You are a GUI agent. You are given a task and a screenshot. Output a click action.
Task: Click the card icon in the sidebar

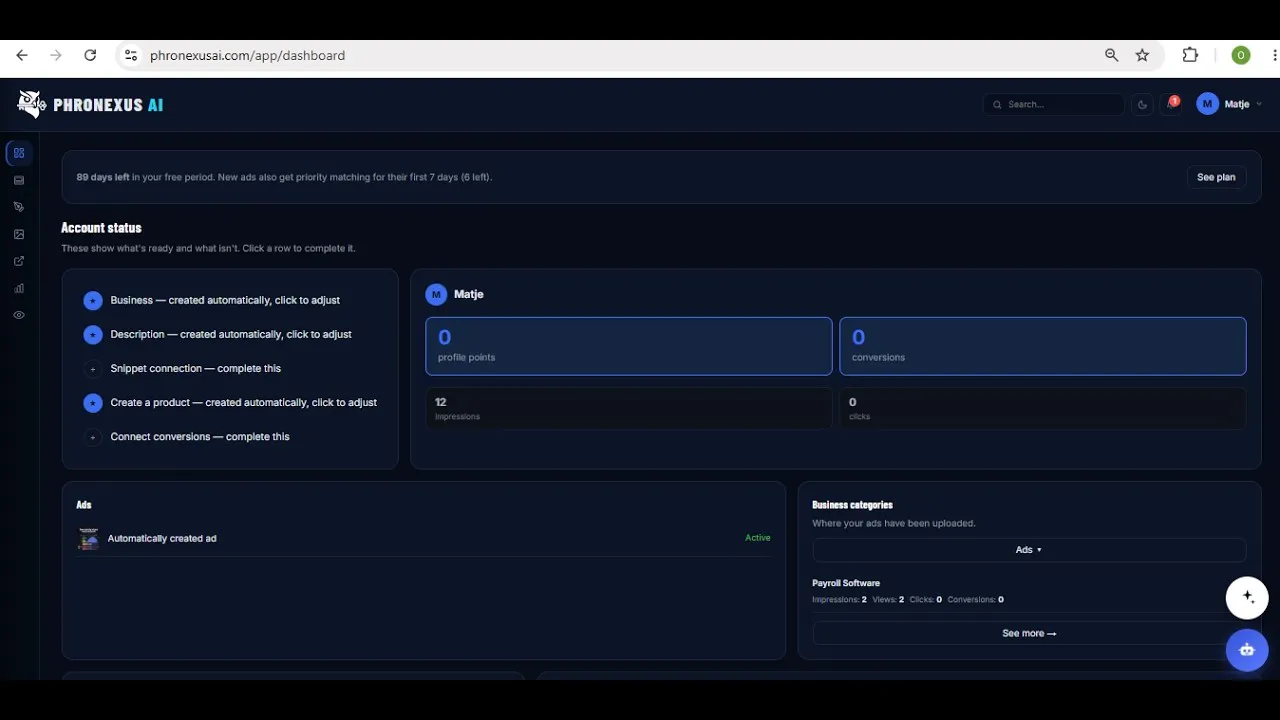[19, 180]
